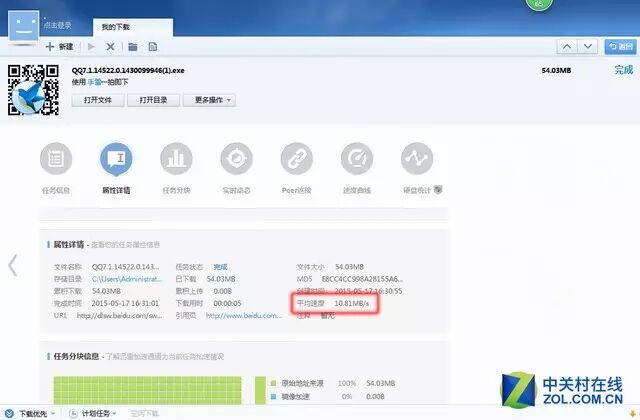Click the 累积下载 value 54.03MB
Viewport: 640px width, 420px height.
click(106, 291)
